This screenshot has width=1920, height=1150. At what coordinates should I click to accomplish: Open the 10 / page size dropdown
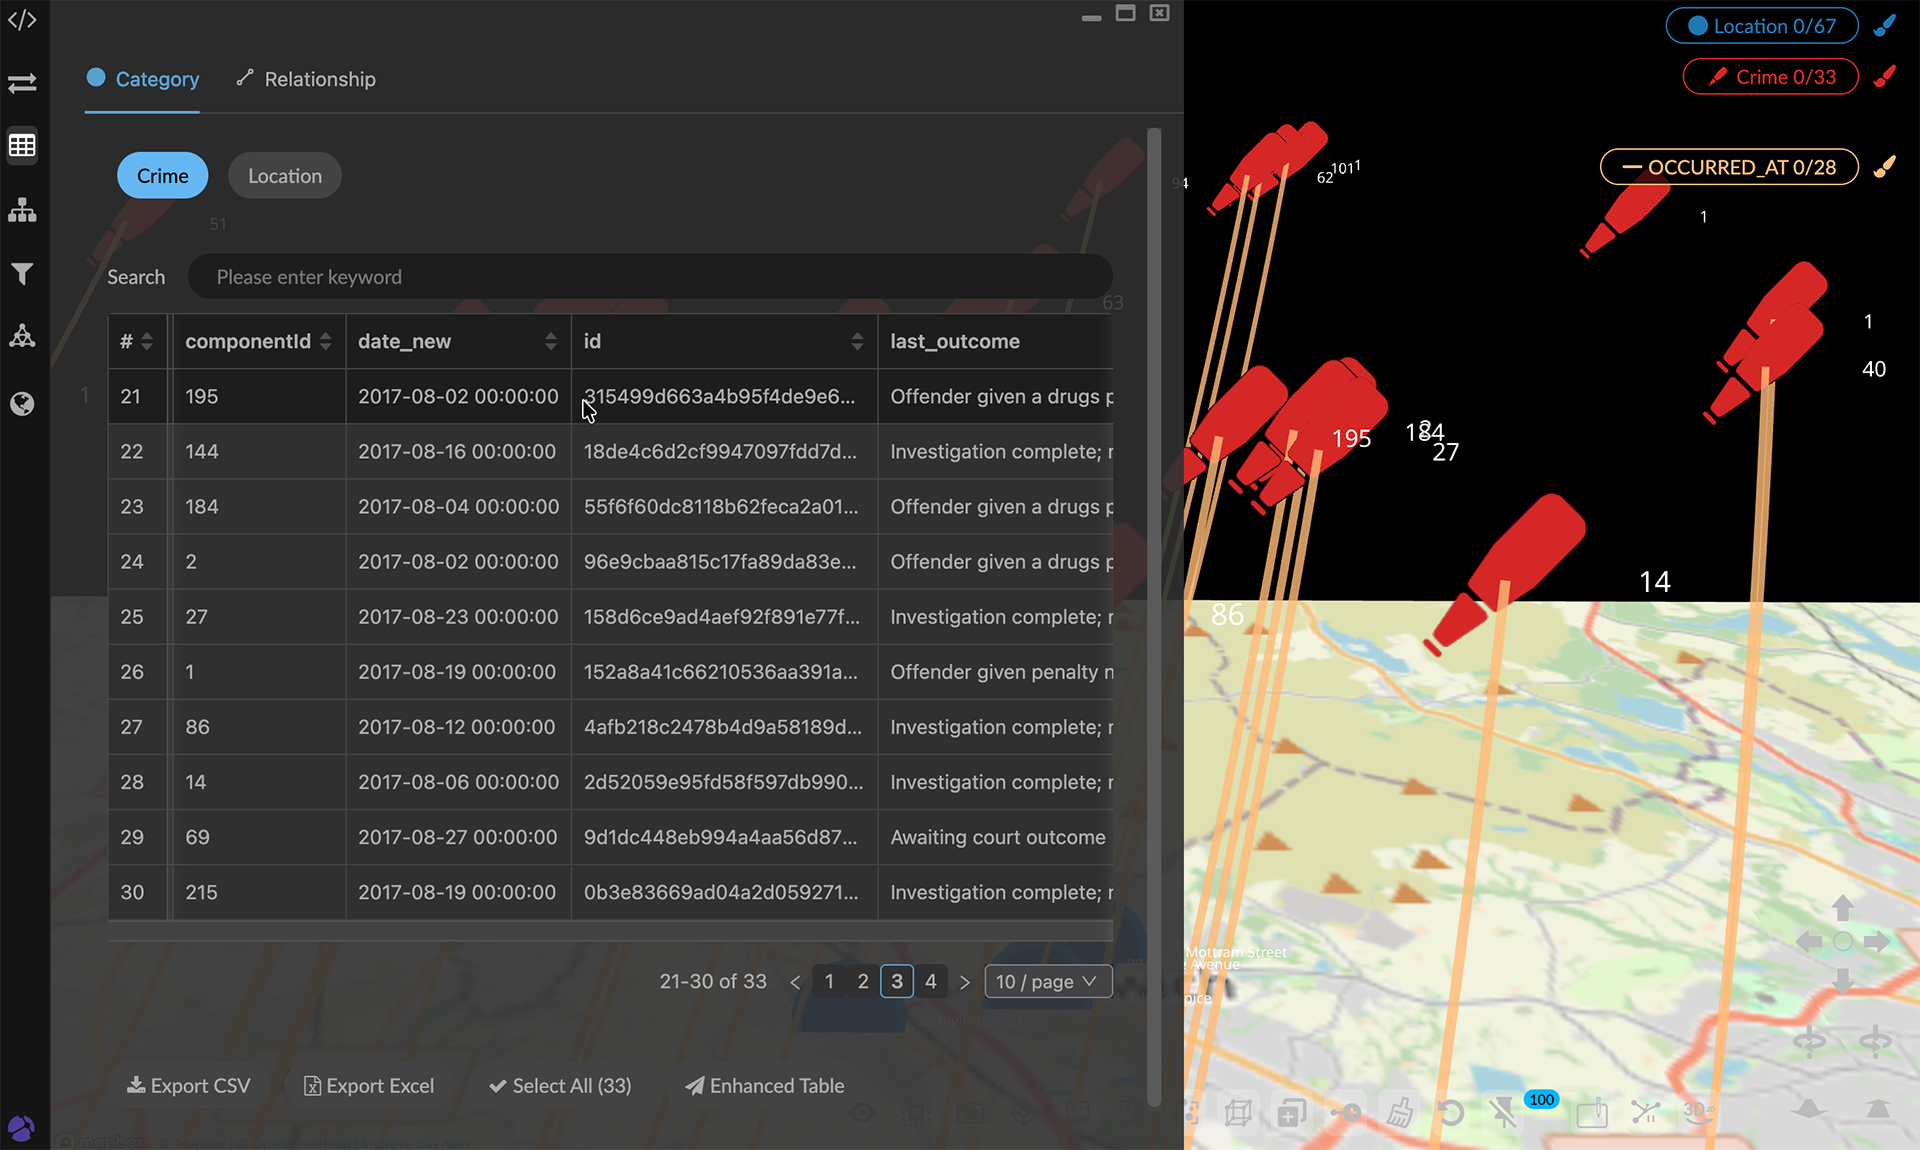click(x=1047, y=982)
